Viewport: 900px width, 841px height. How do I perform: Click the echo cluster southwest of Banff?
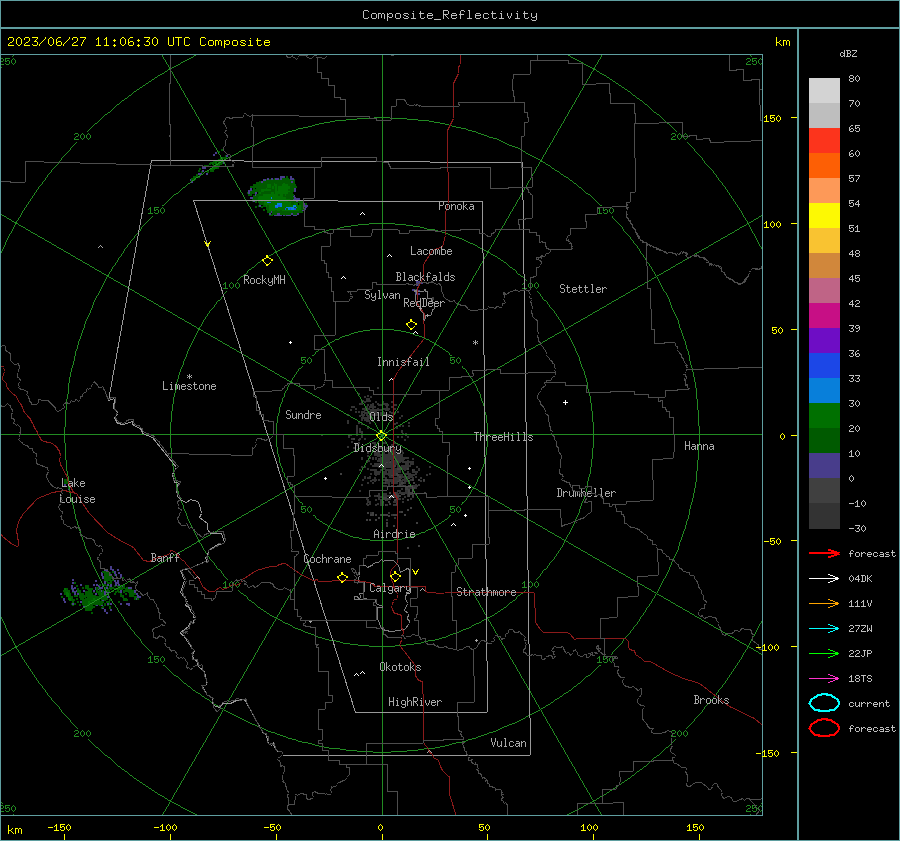100,591
